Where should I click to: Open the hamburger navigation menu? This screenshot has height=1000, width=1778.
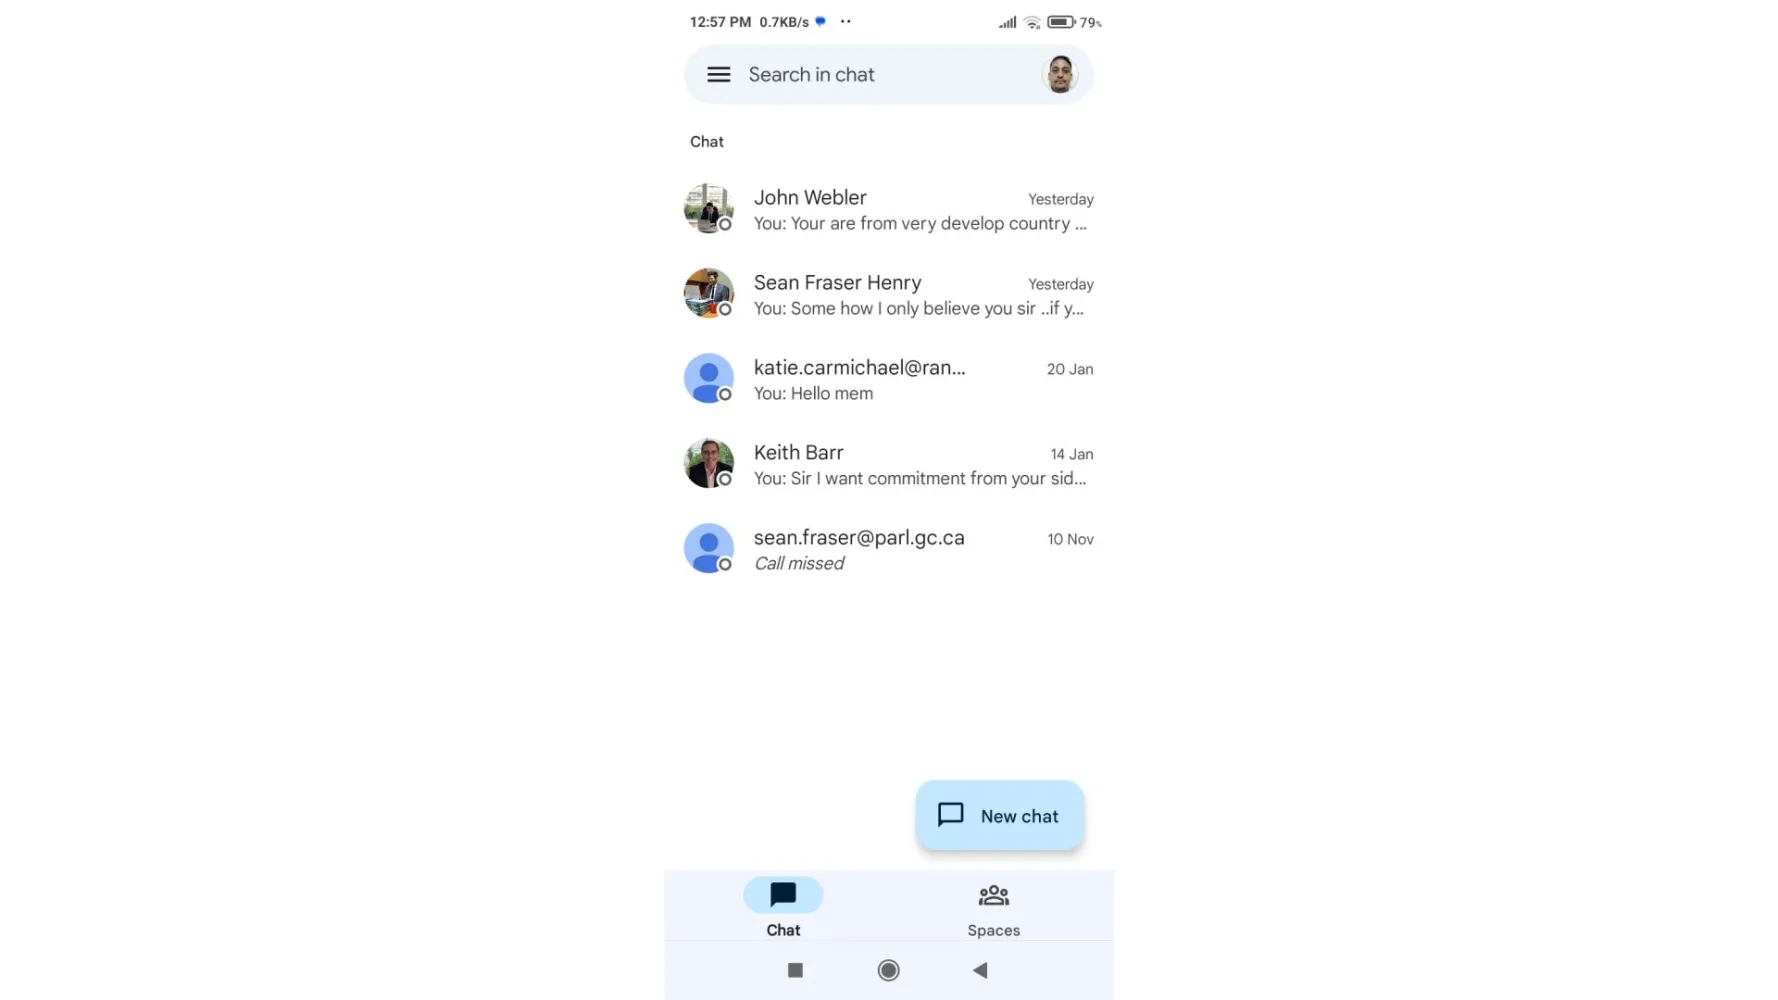click(718, 75)
